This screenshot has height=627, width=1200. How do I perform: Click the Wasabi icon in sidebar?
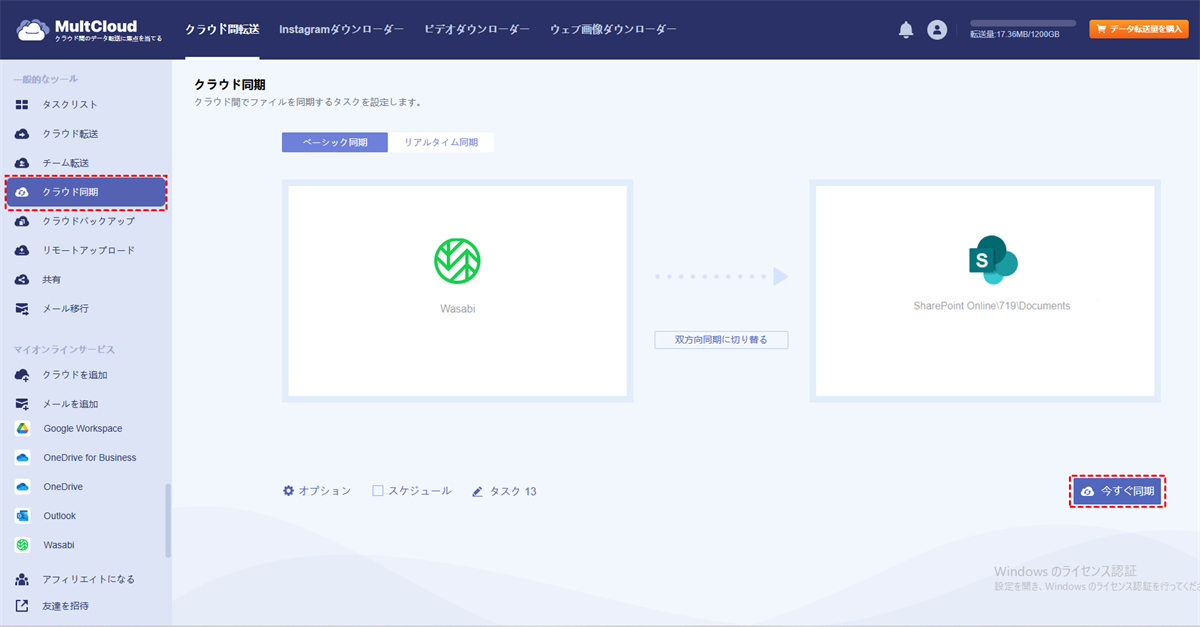[22, 545]
